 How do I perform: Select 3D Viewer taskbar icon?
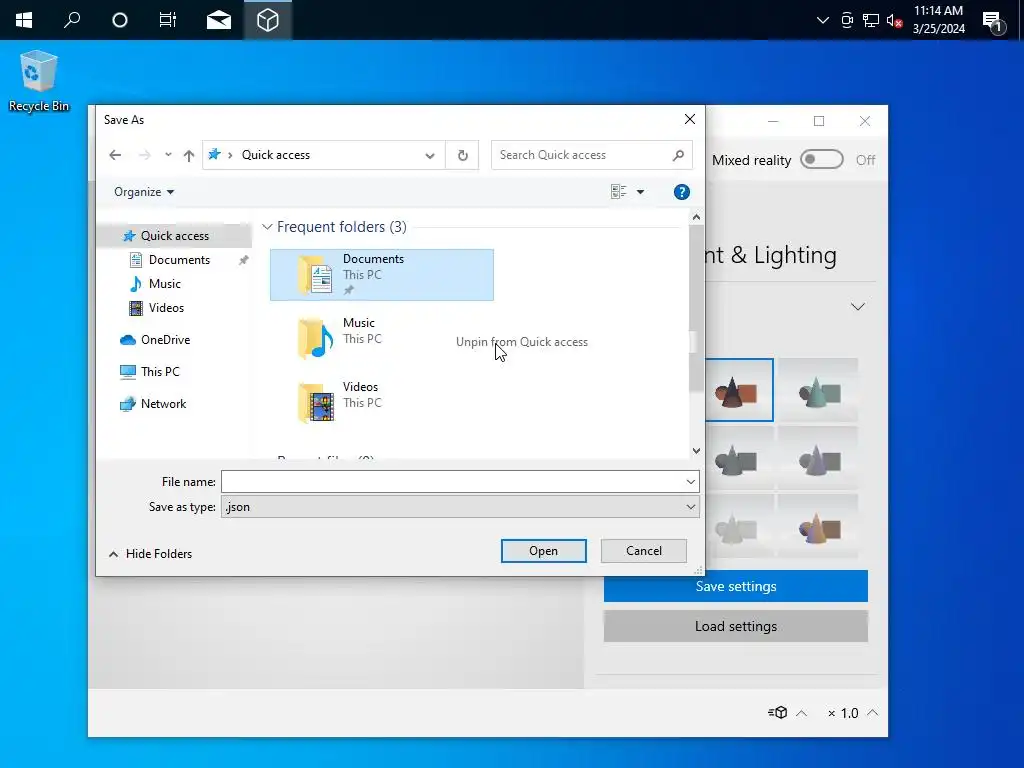[x=268, y=20]
